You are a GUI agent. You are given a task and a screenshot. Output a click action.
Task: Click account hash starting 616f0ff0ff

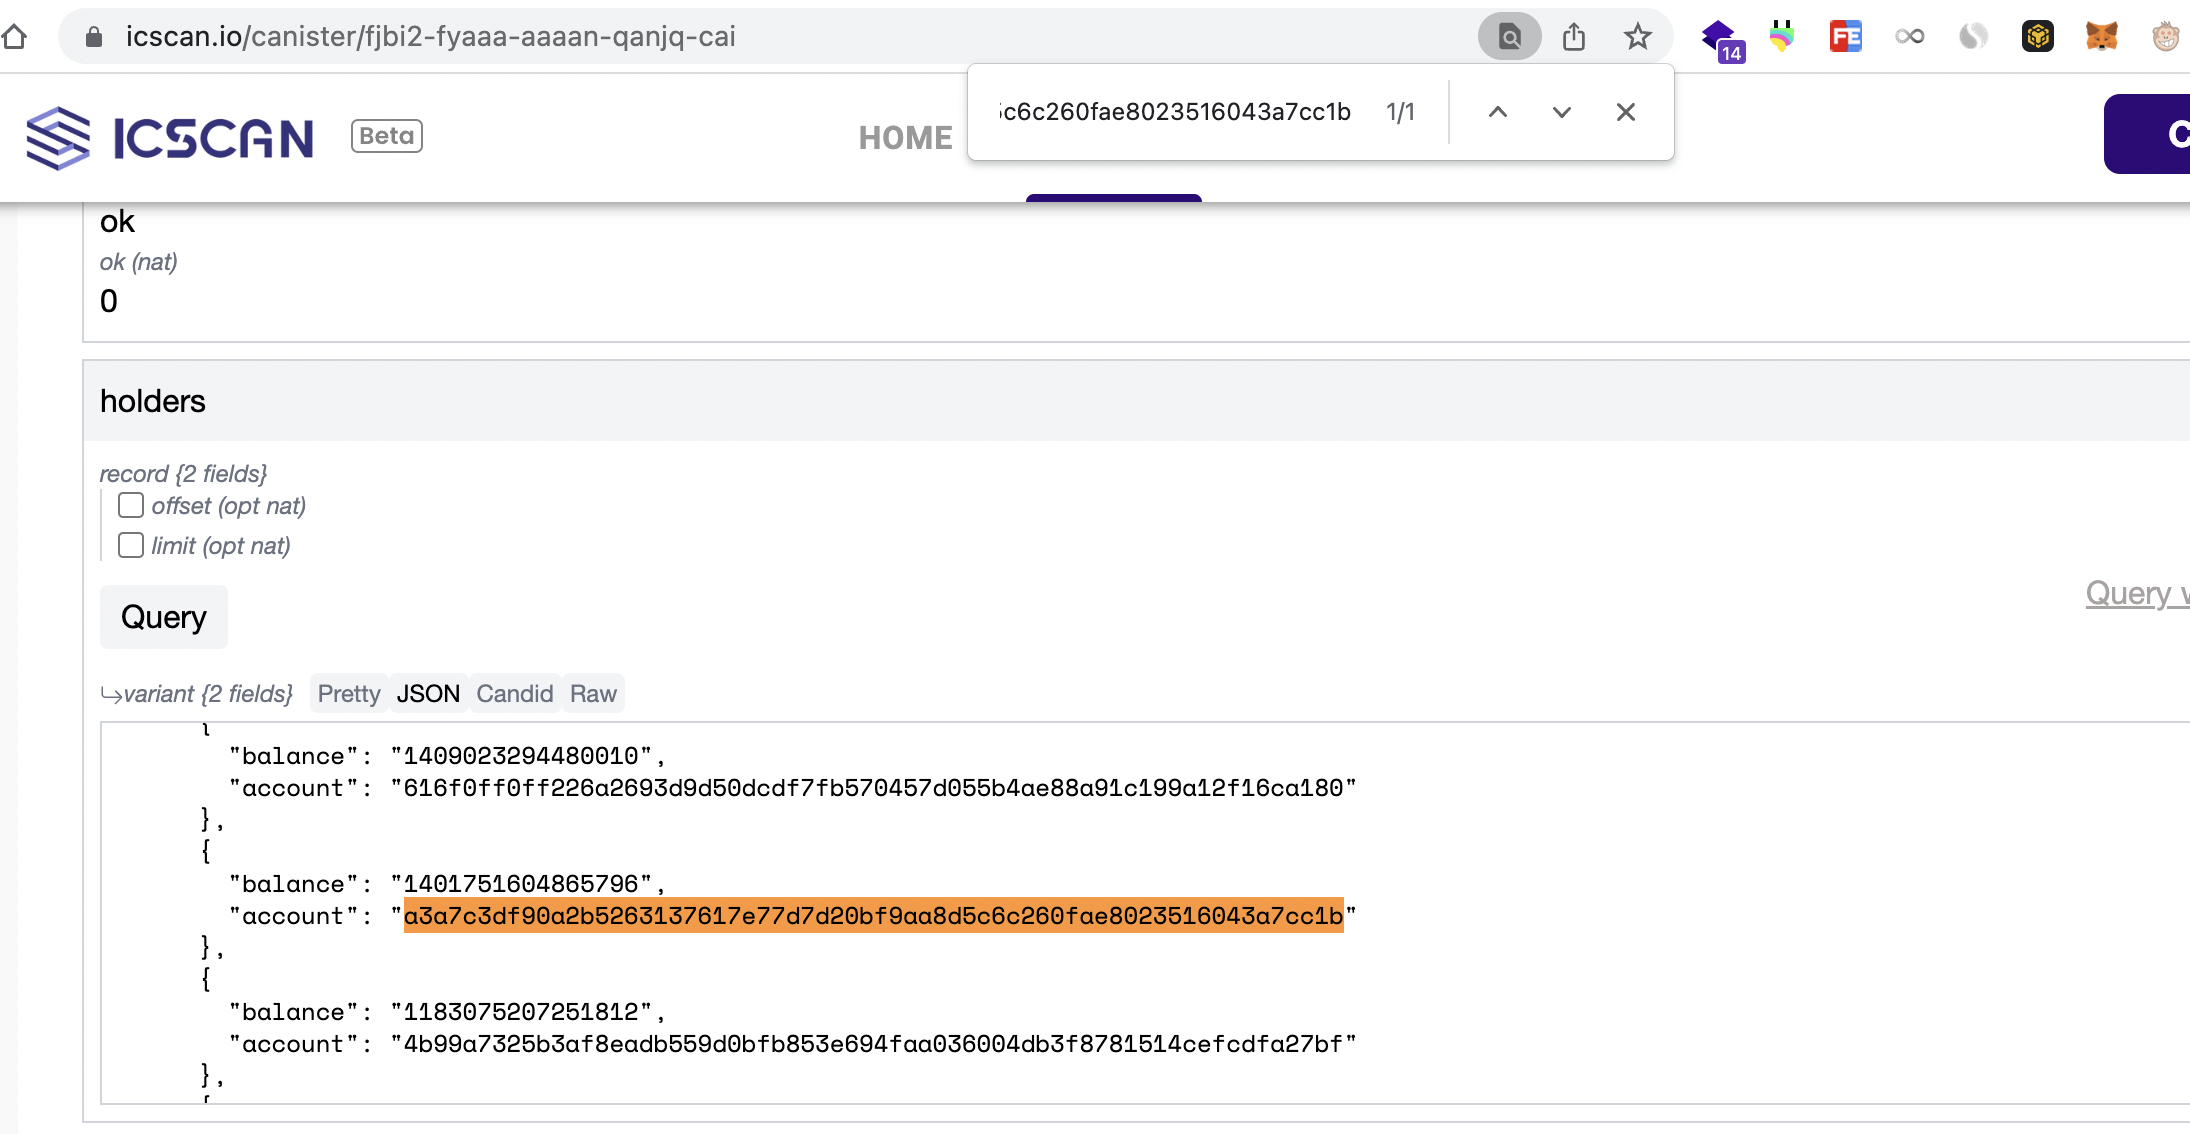click(x=874, y=788)
